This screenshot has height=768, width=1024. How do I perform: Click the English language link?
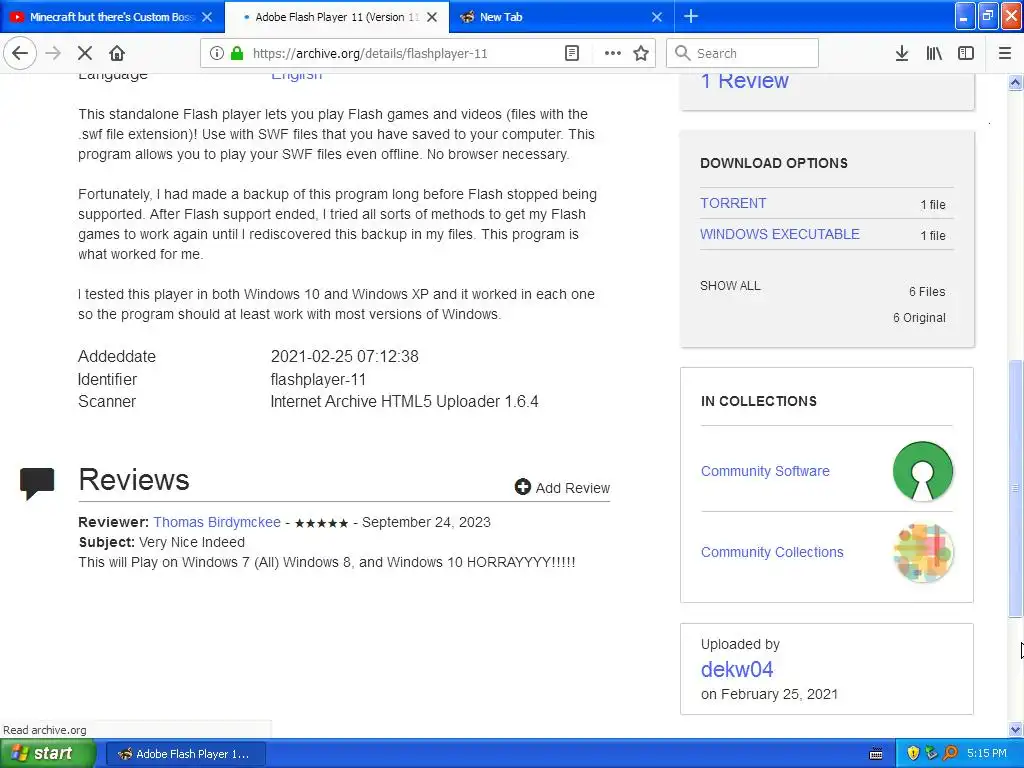[296, 76]
